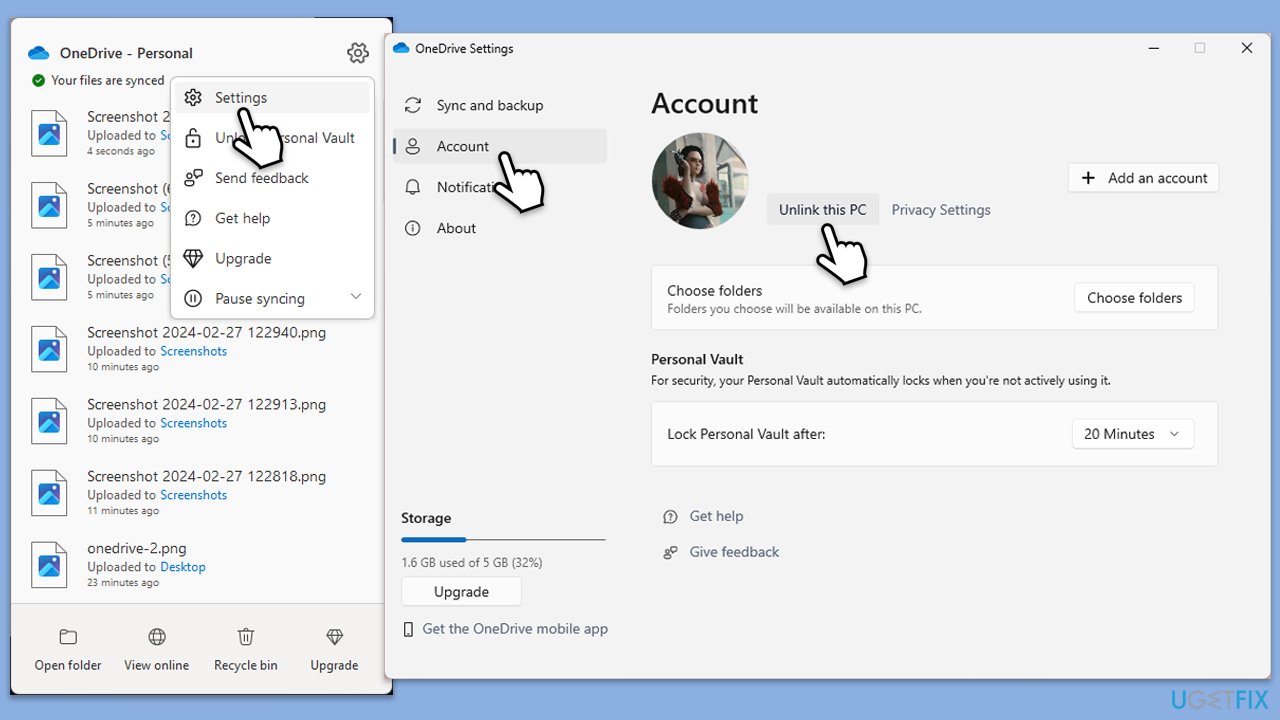Click the Give feedback link in settings

[734, 552]
